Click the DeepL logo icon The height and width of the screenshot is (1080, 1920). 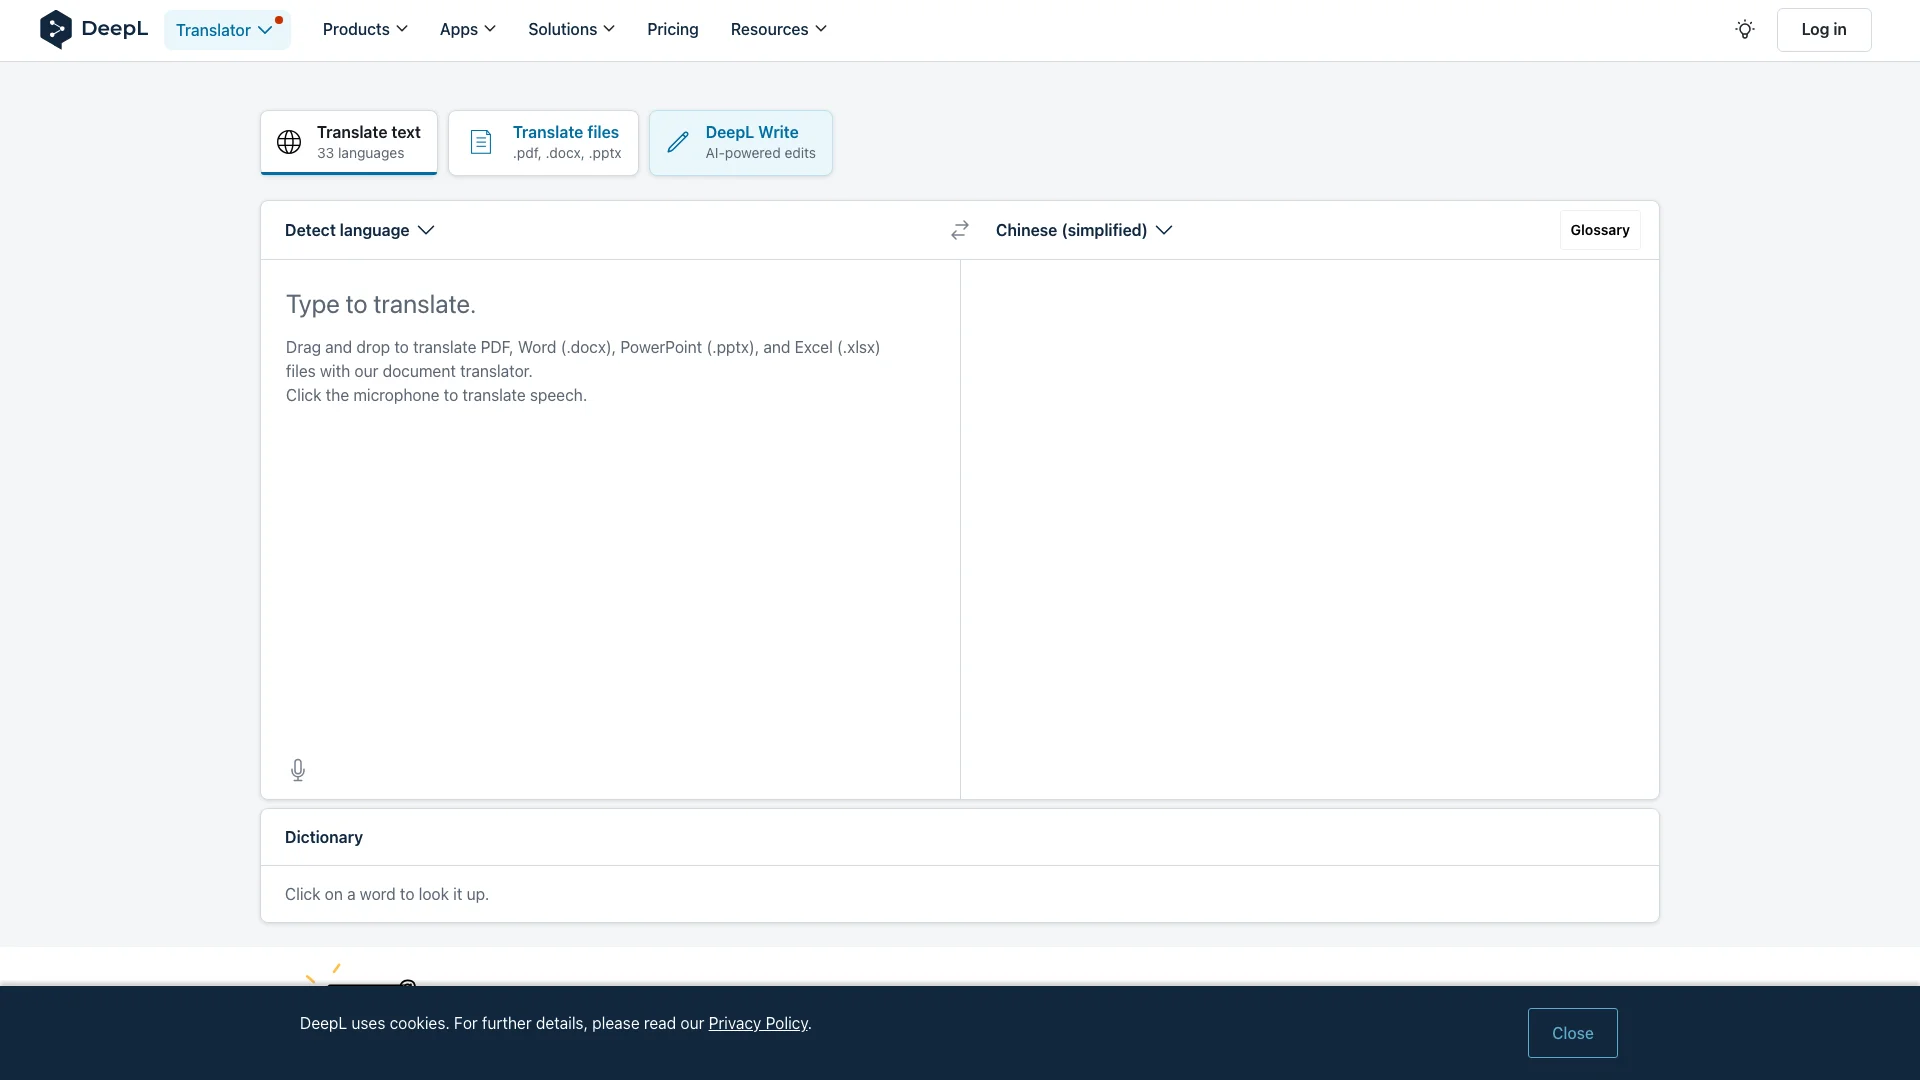pos(56,29)
